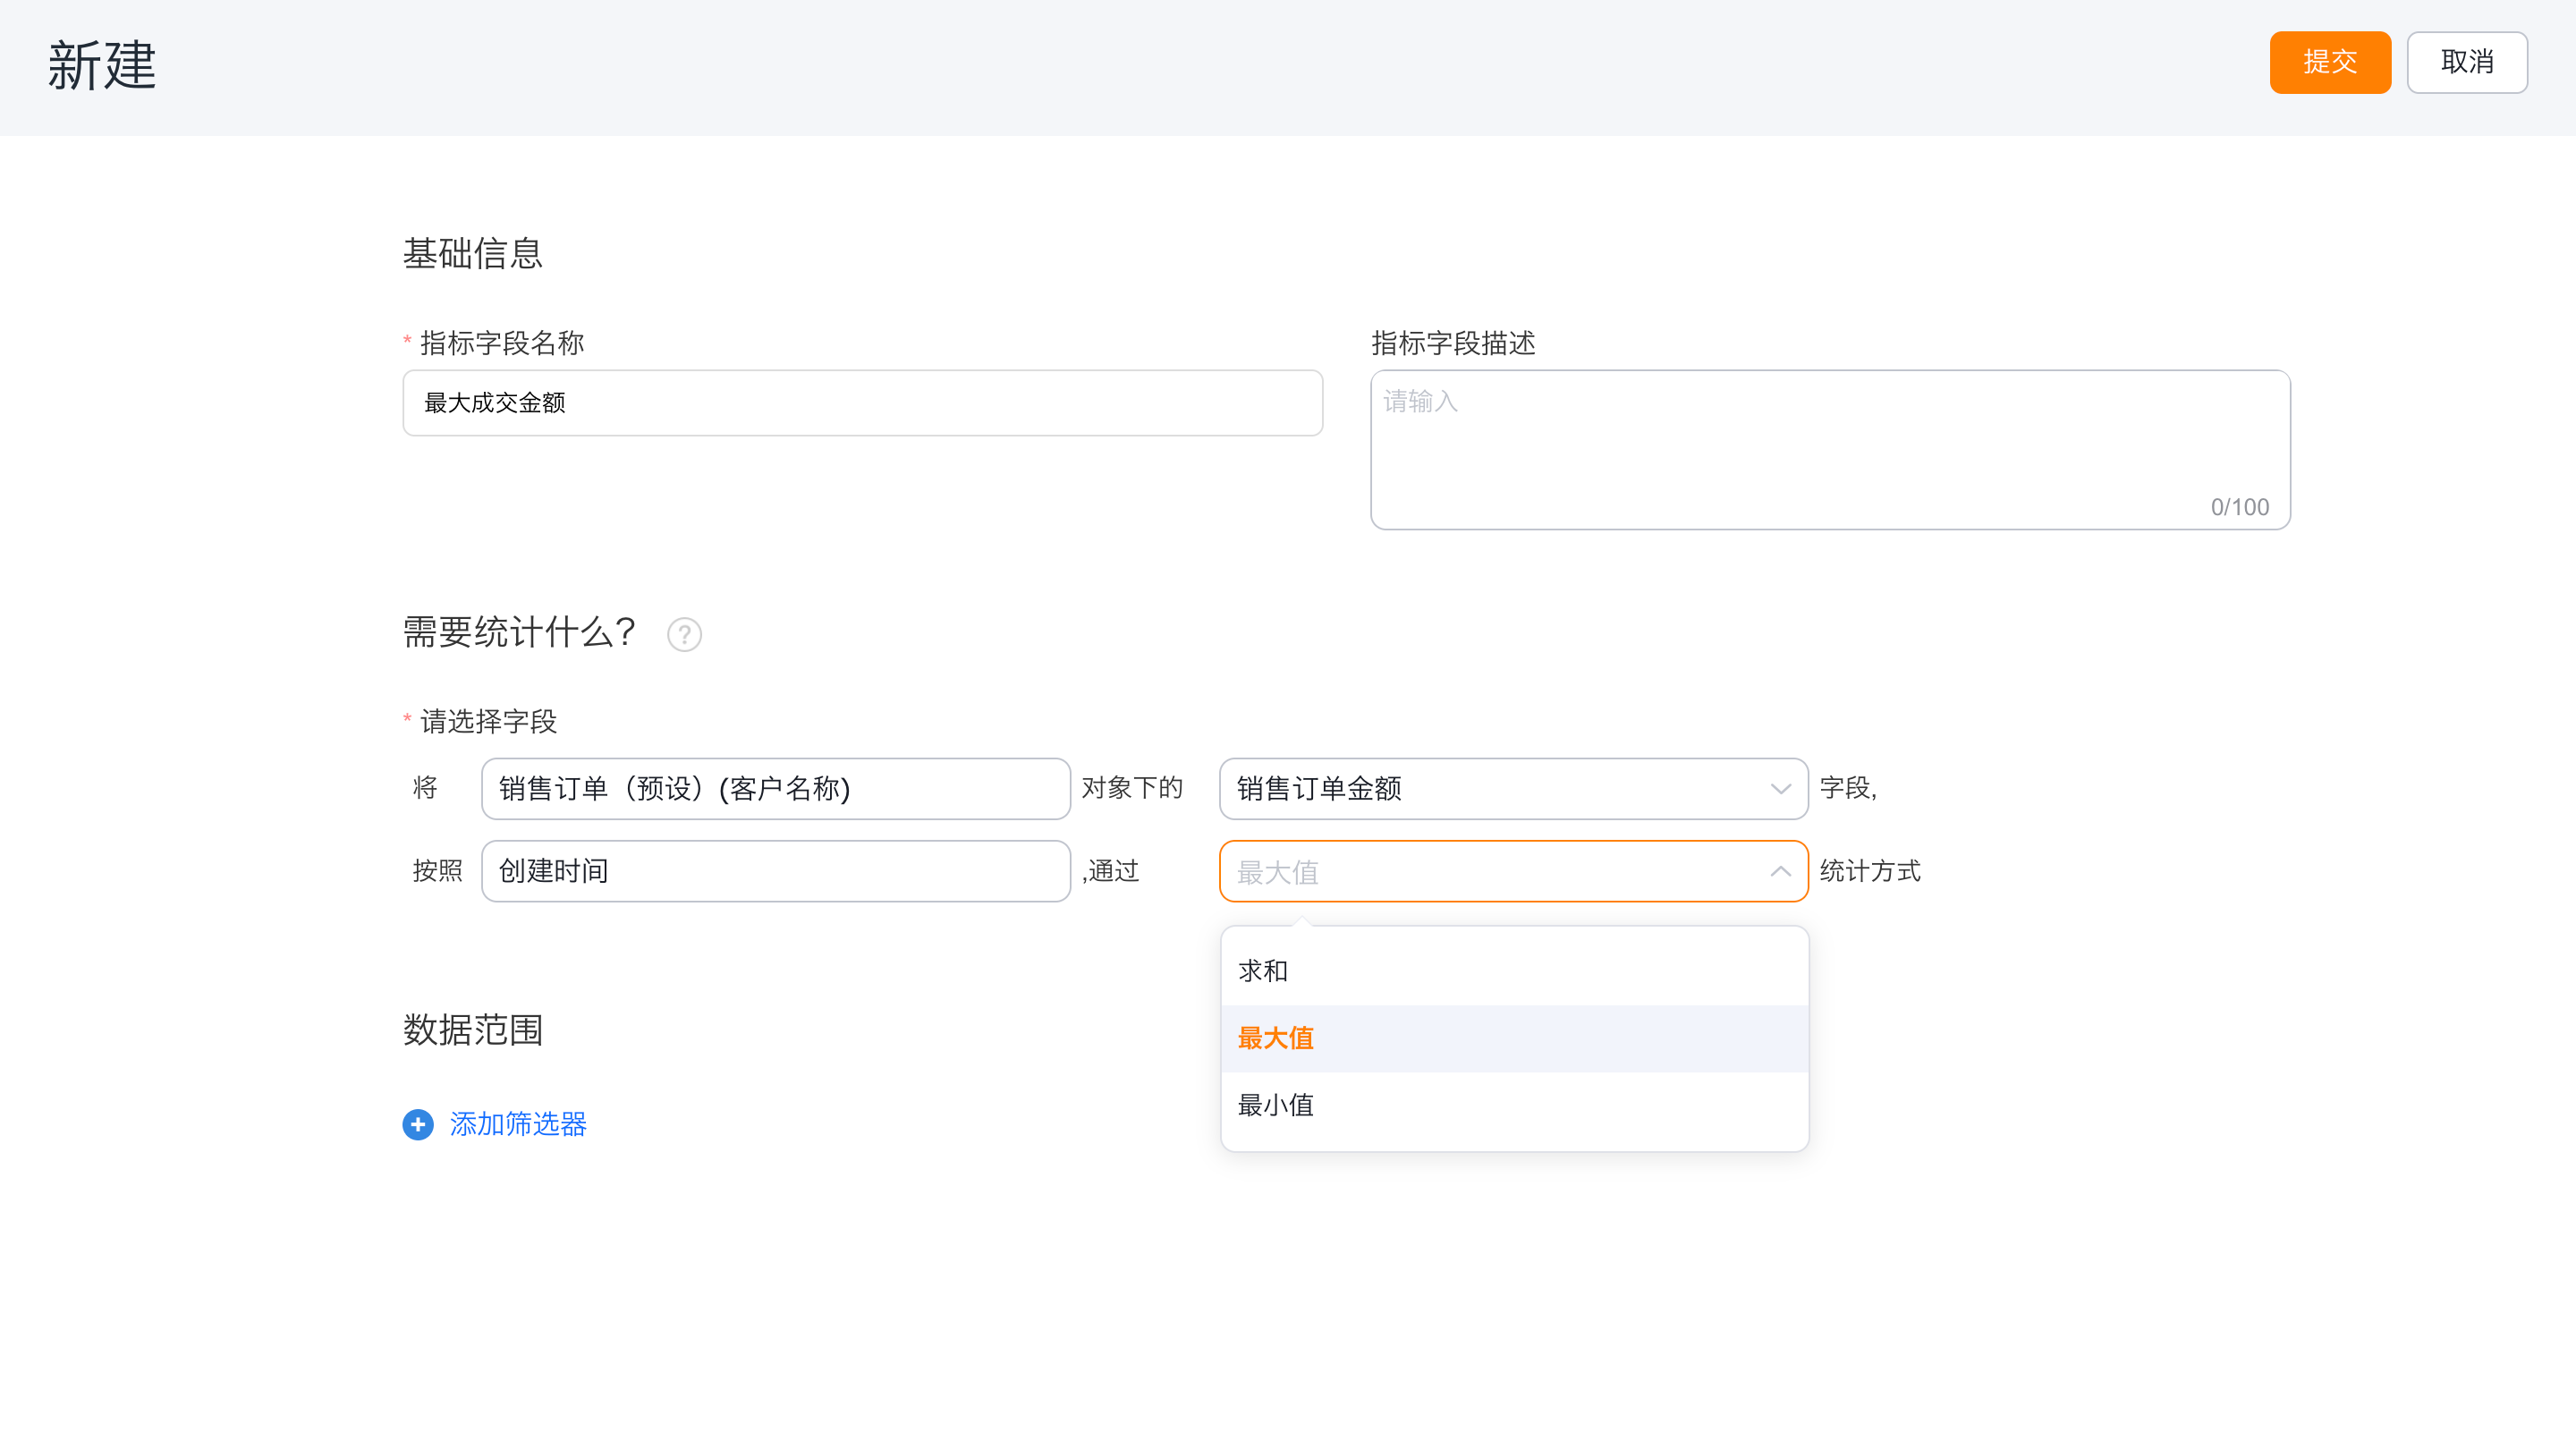The image size is (2576, 1449).
Task: Click the 指标字段名称 label
Action: tap(502, 343)
